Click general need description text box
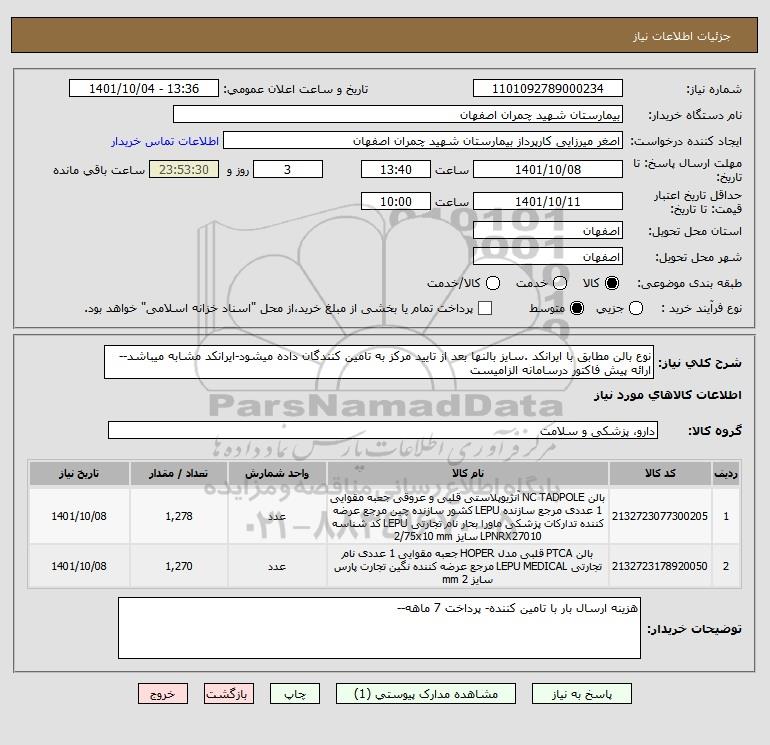The width and height of the screenshot is (770, 745). pos(379,362)
